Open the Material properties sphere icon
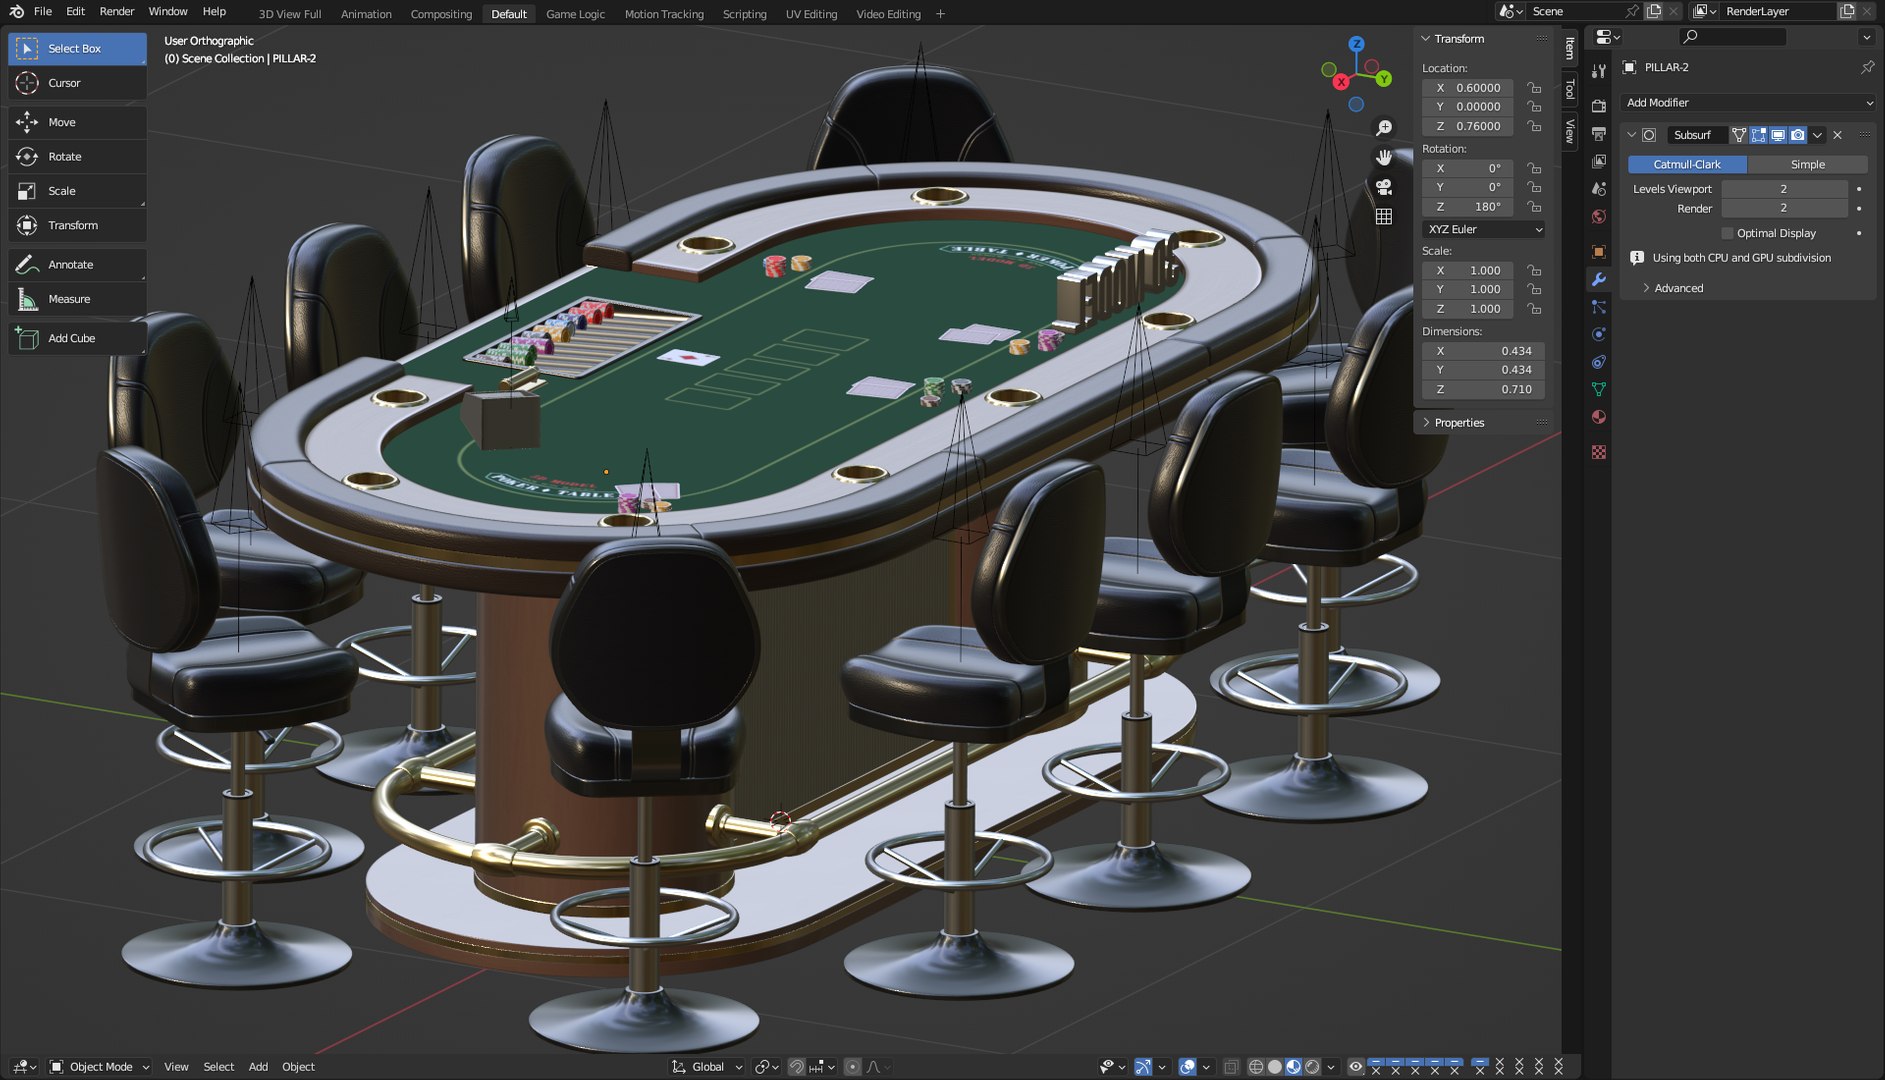Screen dimensions: 1885x1080 (x=1599, y=417)
